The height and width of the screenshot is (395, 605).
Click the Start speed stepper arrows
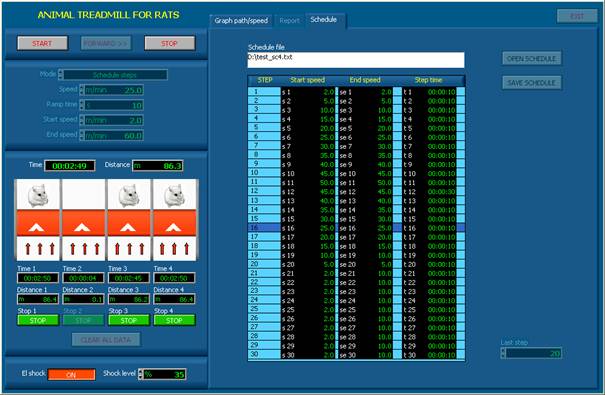81,120
